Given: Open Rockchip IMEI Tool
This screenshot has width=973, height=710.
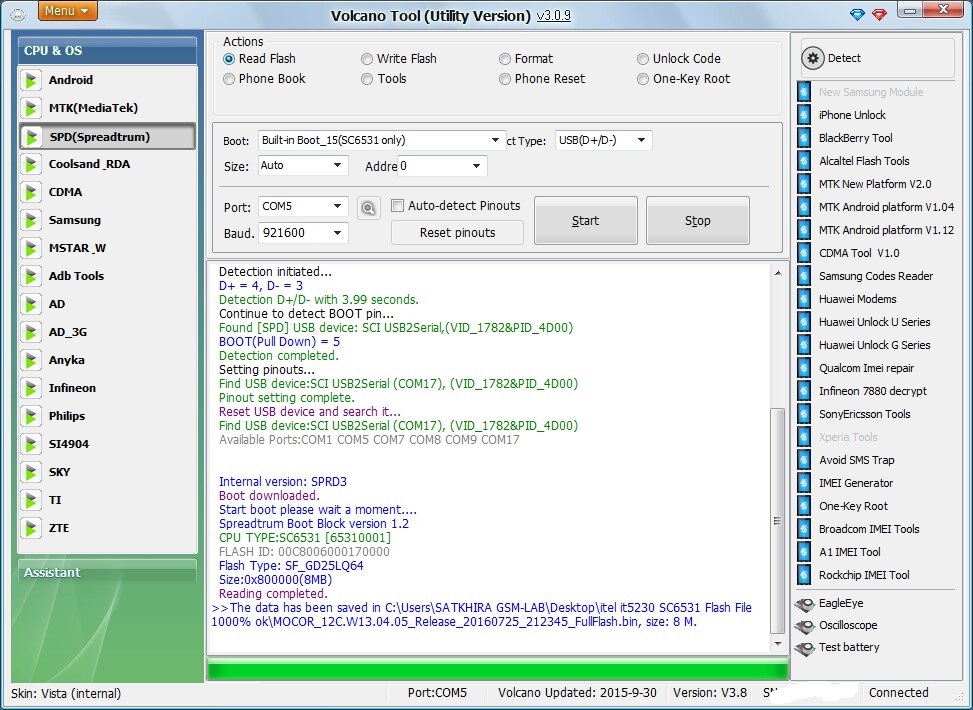Looking at the screenshot, I should tap(863, 575).
